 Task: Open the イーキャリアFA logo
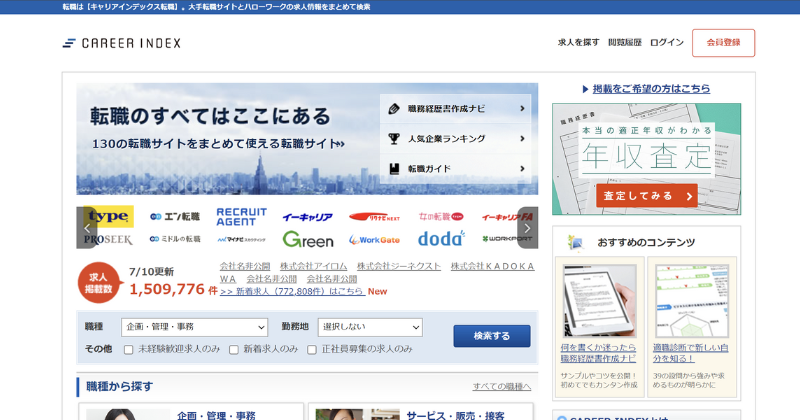tap(507, 217)
